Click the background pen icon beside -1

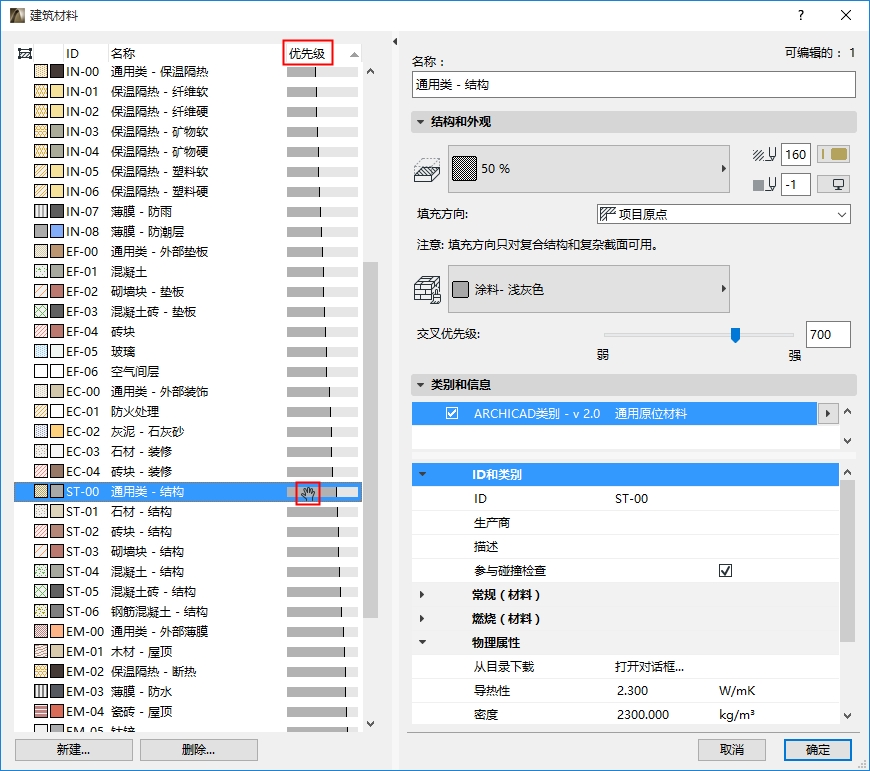click(764, 185)
